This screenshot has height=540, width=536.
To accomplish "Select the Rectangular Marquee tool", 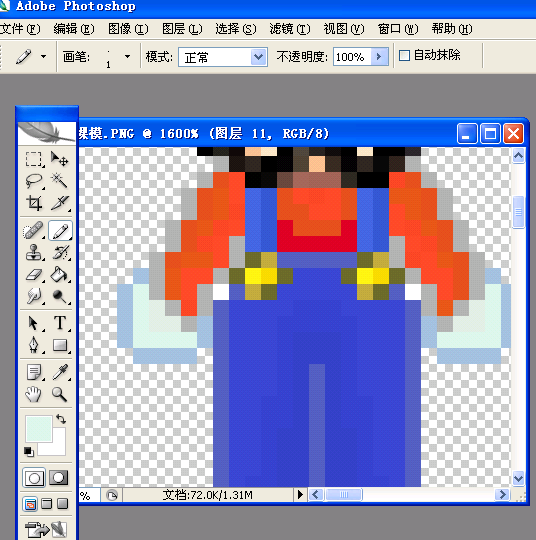I will tap(34, 159).
